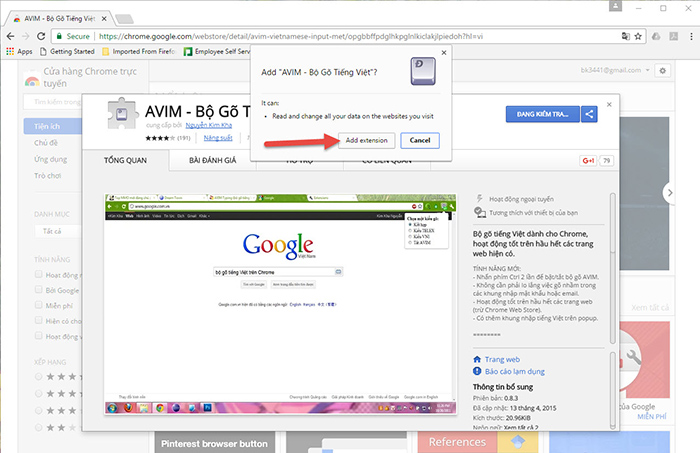This screenshot has width=700, height=453.
Task: Click the translate page icon in address bar
Action: pos(625,36)
